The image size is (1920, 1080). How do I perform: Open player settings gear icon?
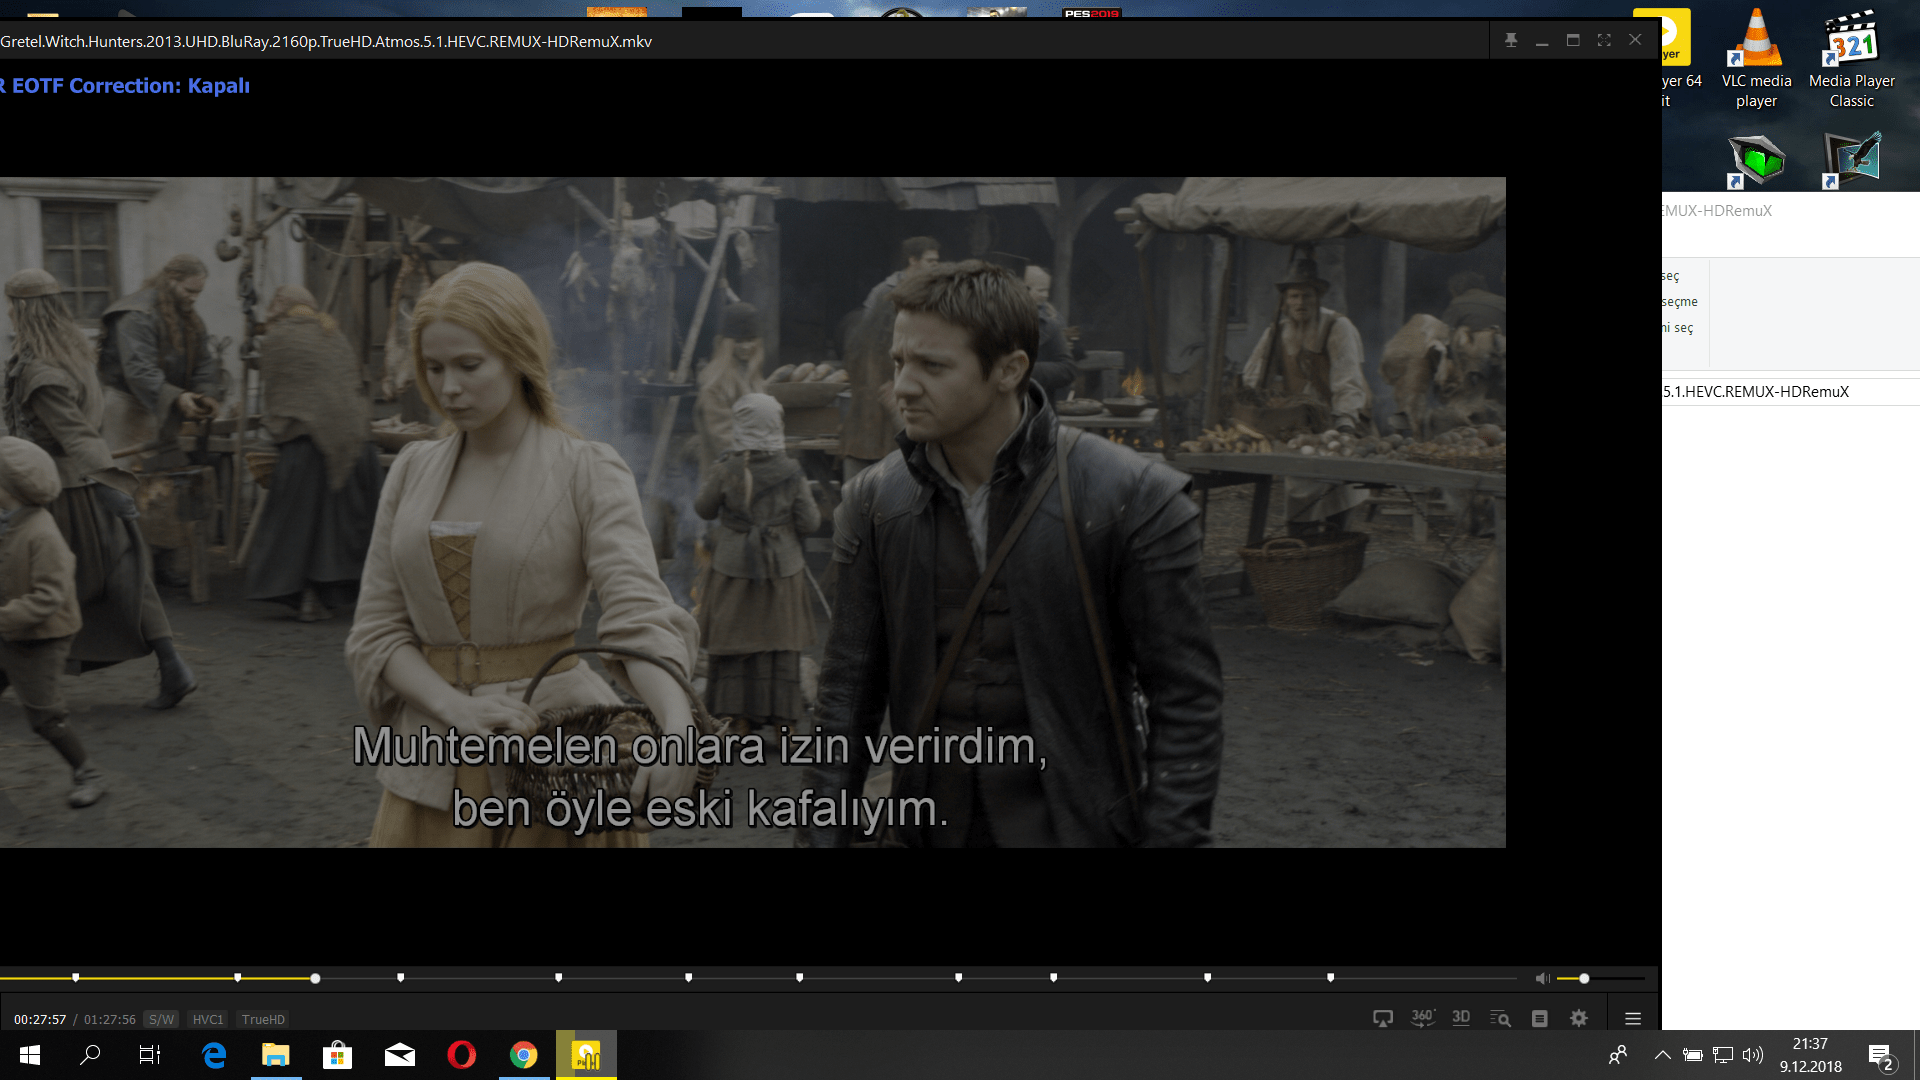tap(1579, 1018)
